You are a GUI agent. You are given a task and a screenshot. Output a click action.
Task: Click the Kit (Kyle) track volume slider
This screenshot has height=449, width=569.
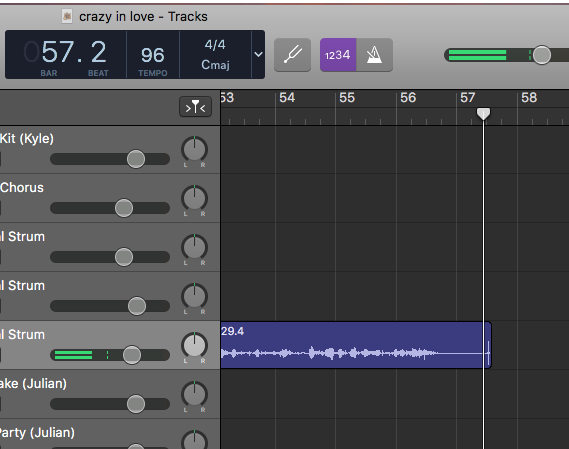(110, 159)
